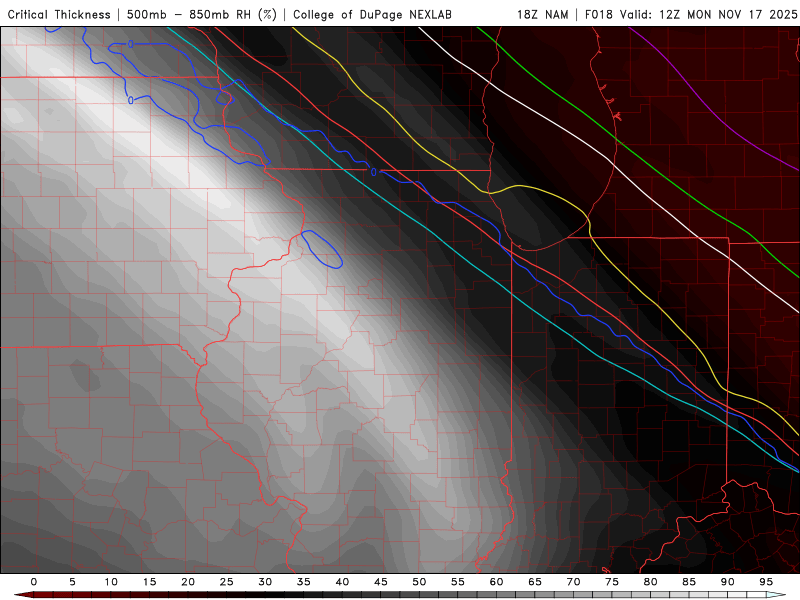The height and width of the screenshot is (600, 800).
Task: Select the colorbar scale label "50"
Action: [x=419, y=582]
